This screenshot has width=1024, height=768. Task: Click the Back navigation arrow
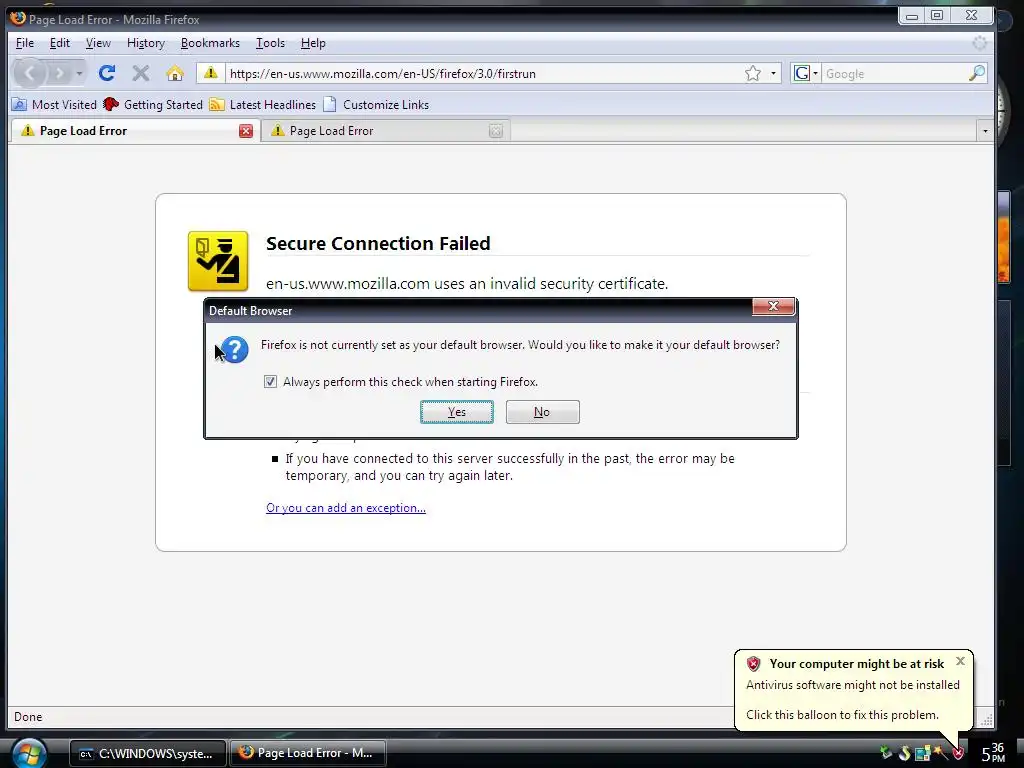click(29, 73)
